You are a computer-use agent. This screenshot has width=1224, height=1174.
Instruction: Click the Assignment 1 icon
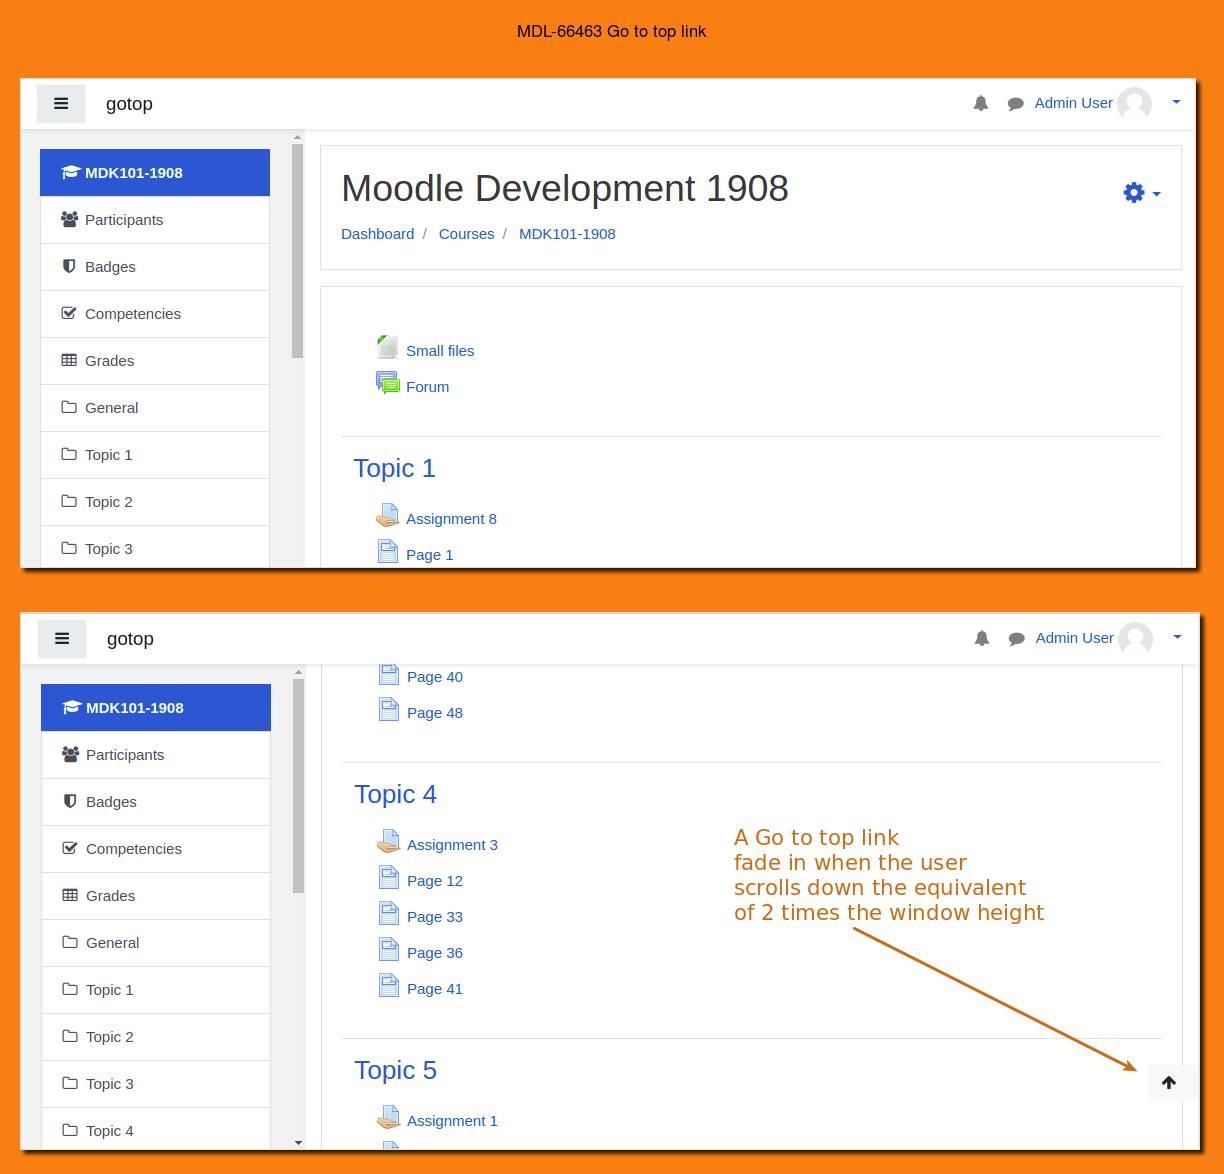(389, 1117)
